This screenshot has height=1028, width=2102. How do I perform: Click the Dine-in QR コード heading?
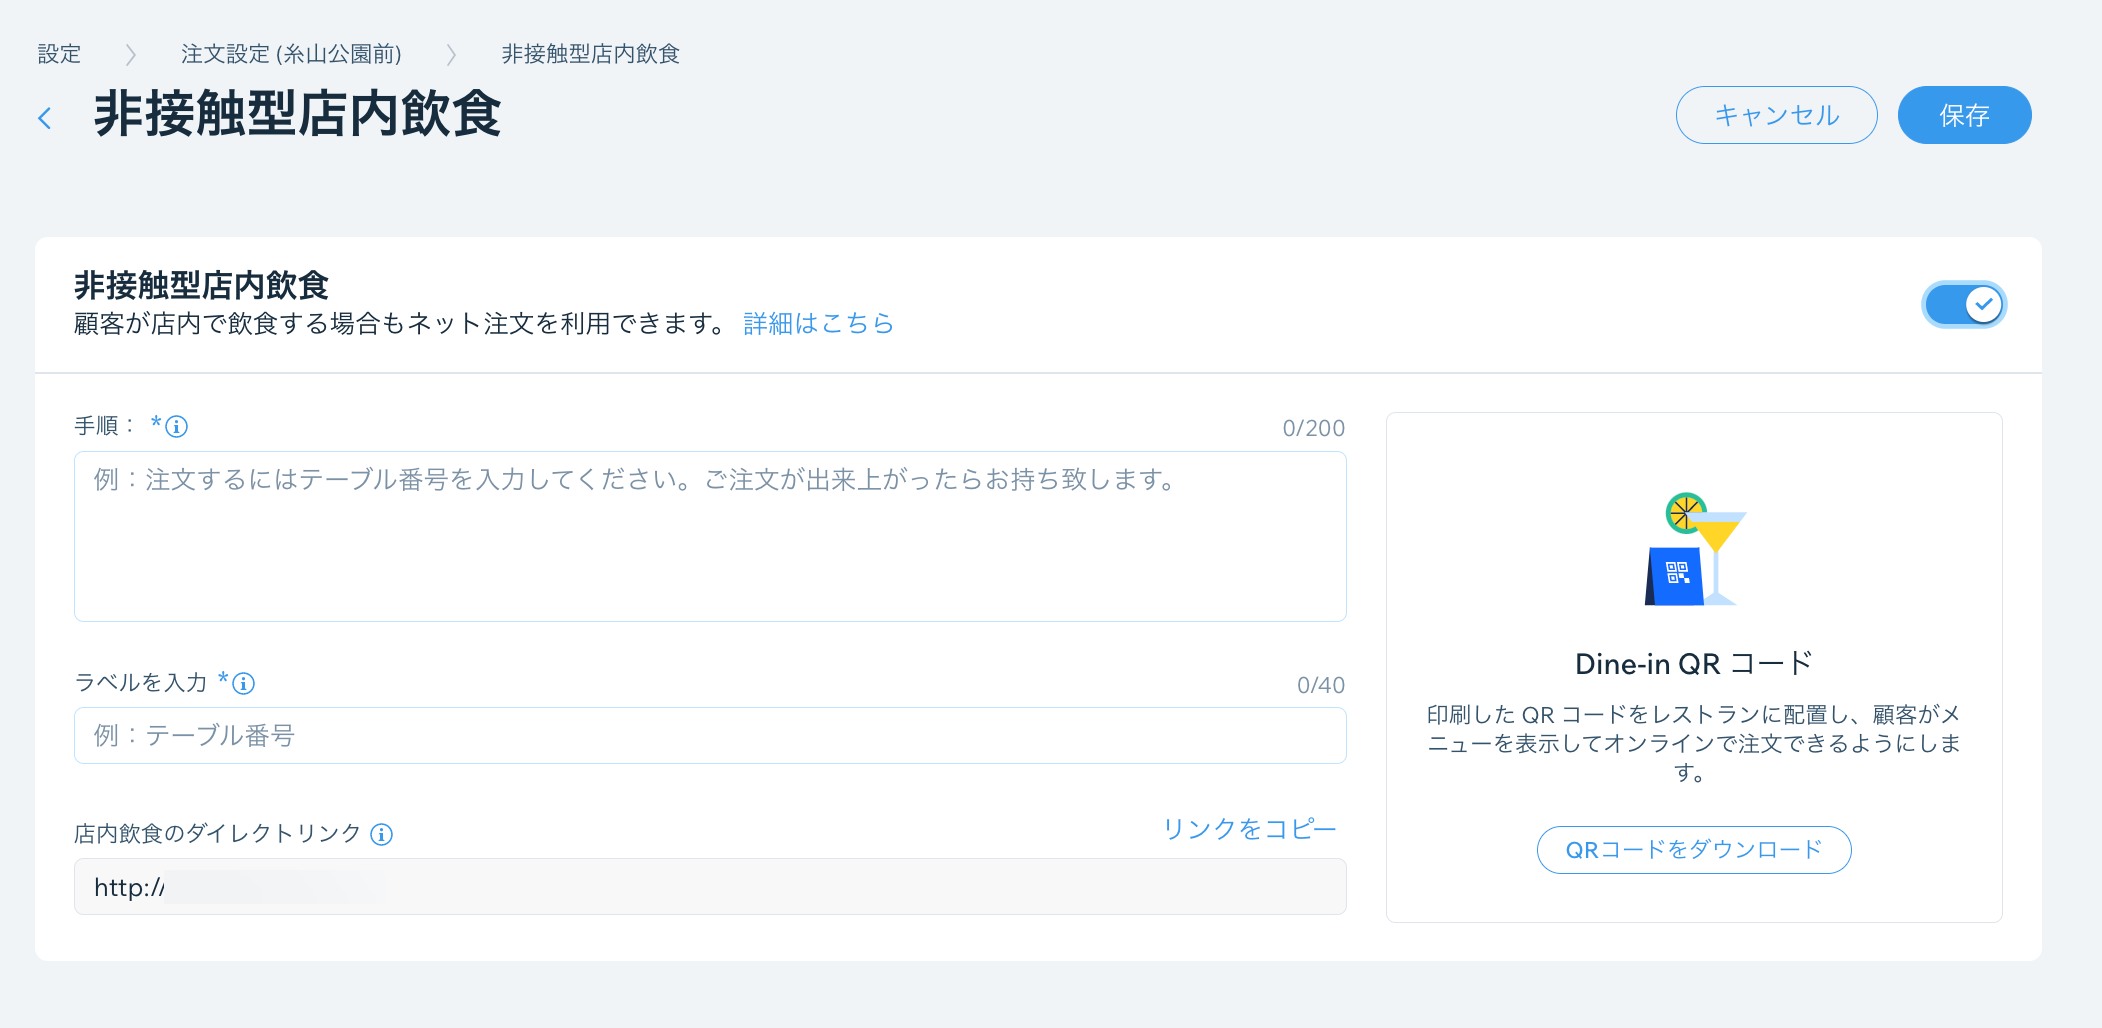coord(1693,664)
